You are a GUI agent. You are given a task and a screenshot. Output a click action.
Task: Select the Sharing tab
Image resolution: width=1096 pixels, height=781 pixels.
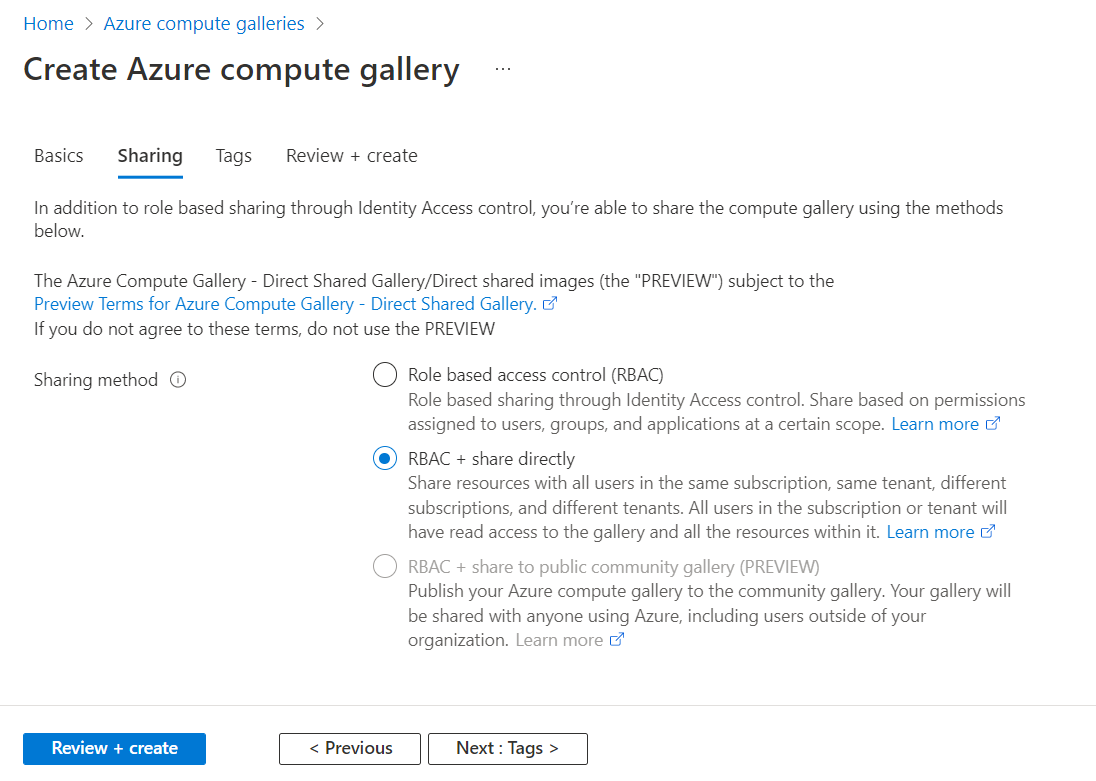[150, 156]
